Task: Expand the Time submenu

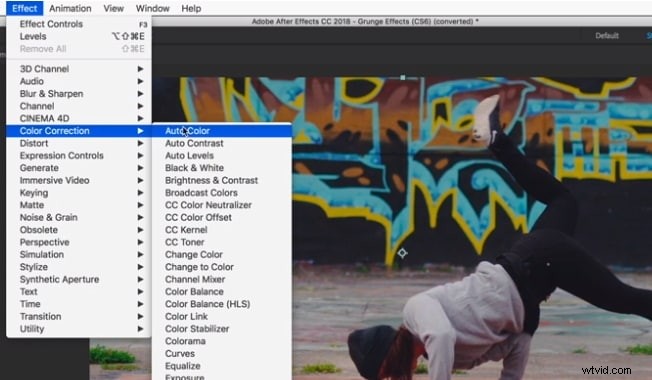Action: (x=79, y=304)
